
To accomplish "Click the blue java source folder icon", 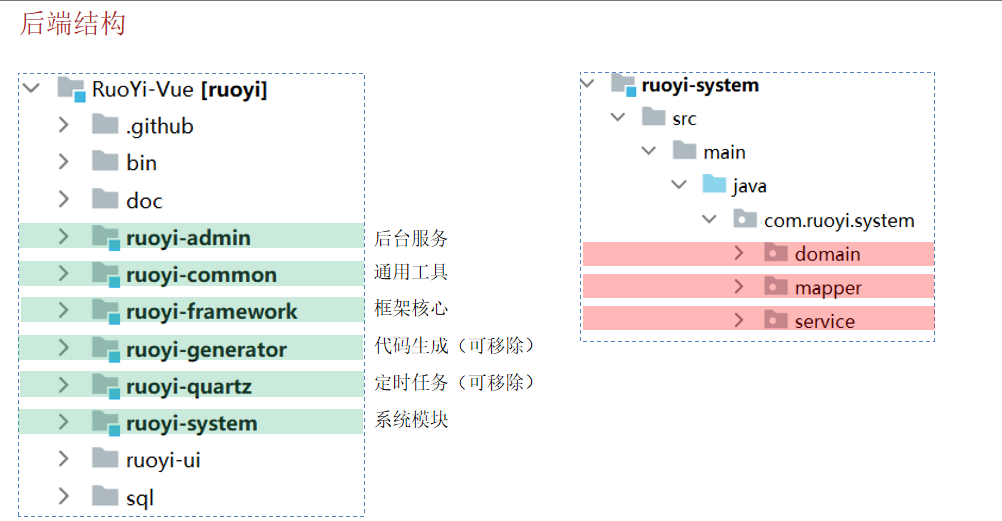I will (714, 184).
